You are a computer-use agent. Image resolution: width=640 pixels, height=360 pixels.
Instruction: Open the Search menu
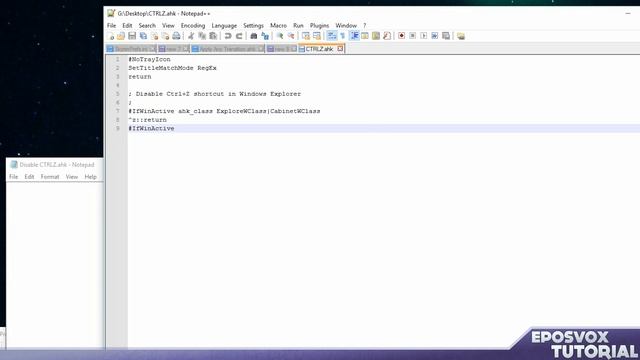[147, 25]
